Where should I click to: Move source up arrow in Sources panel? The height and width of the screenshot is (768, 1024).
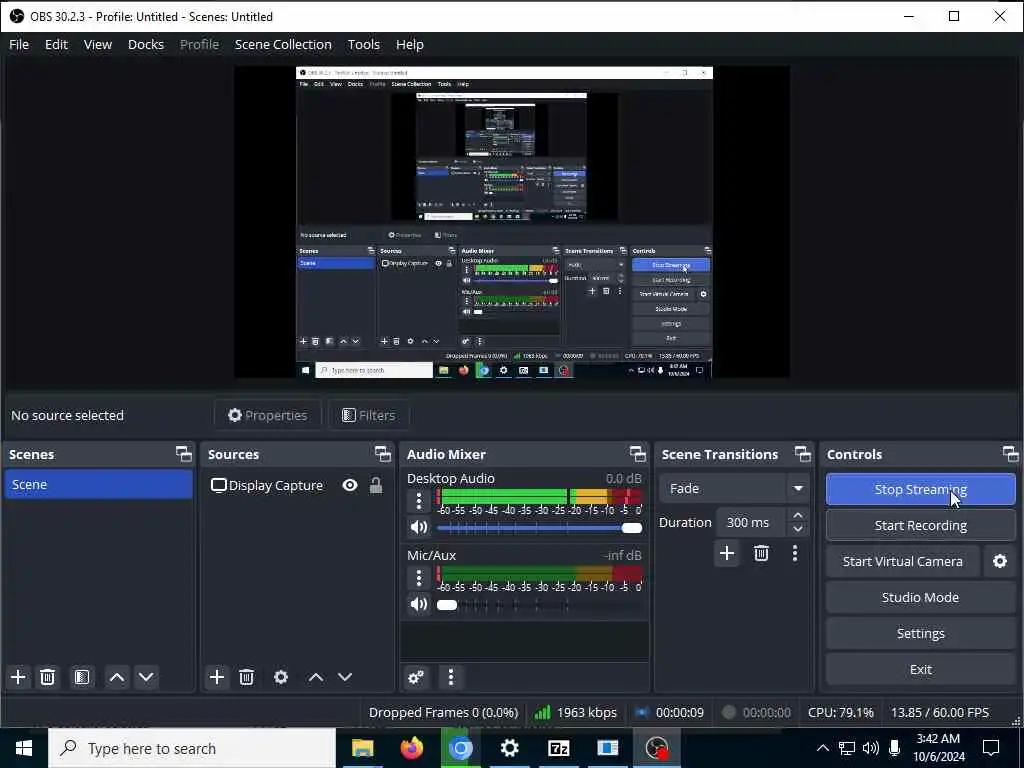(x=316, y=677)
